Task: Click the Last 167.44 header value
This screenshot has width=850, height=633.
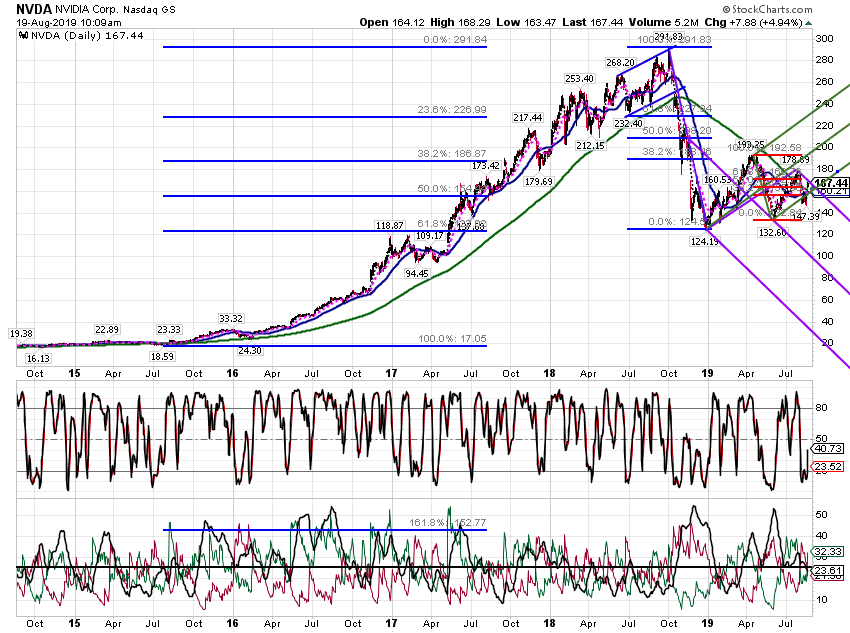Action: 593,22
